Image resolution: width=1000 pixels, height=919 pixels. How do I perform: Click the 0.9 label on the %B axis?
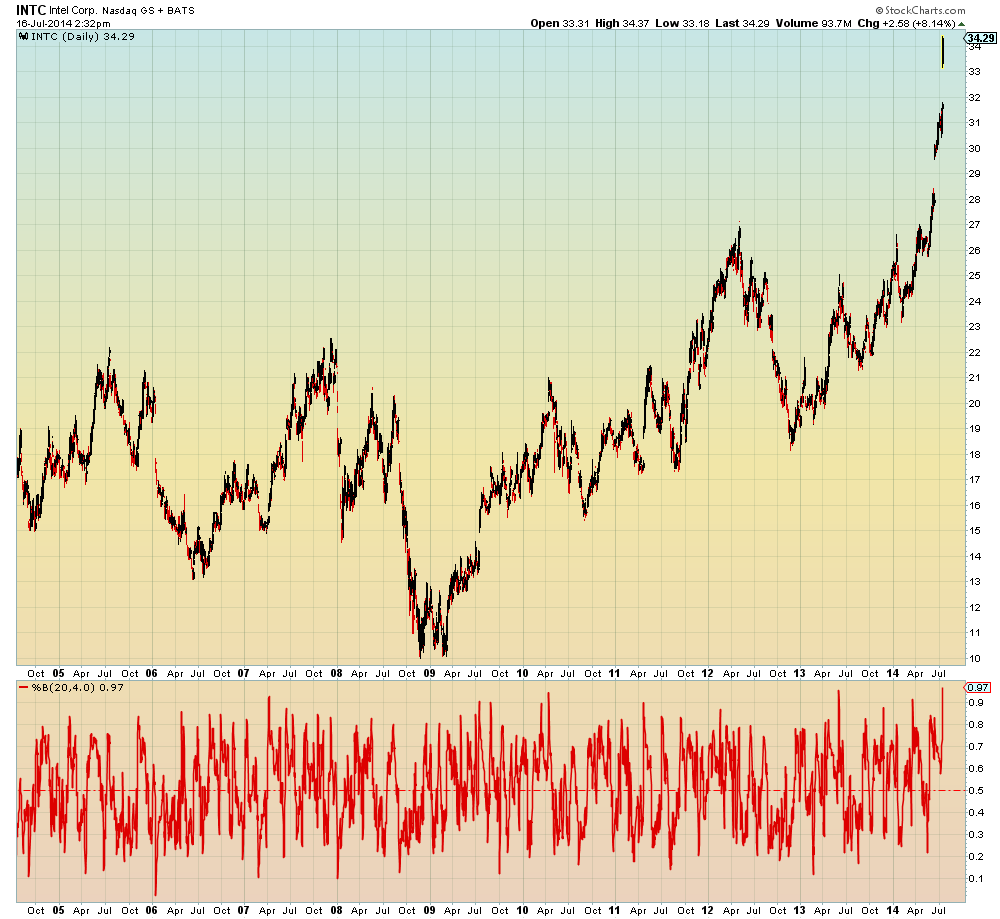click(976, 702)
